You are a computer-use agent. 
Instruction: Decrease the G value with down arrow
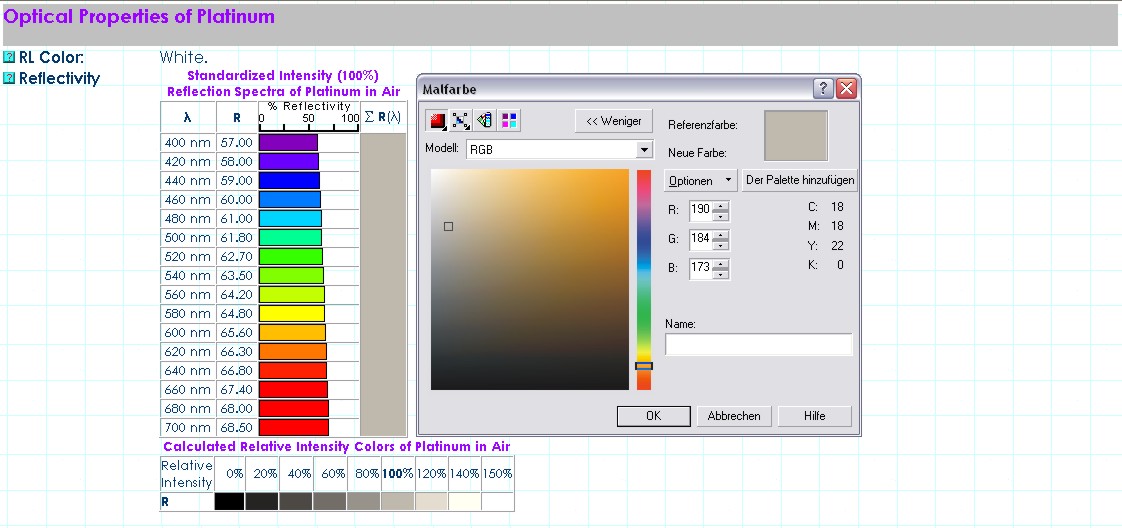pos(721,245)
